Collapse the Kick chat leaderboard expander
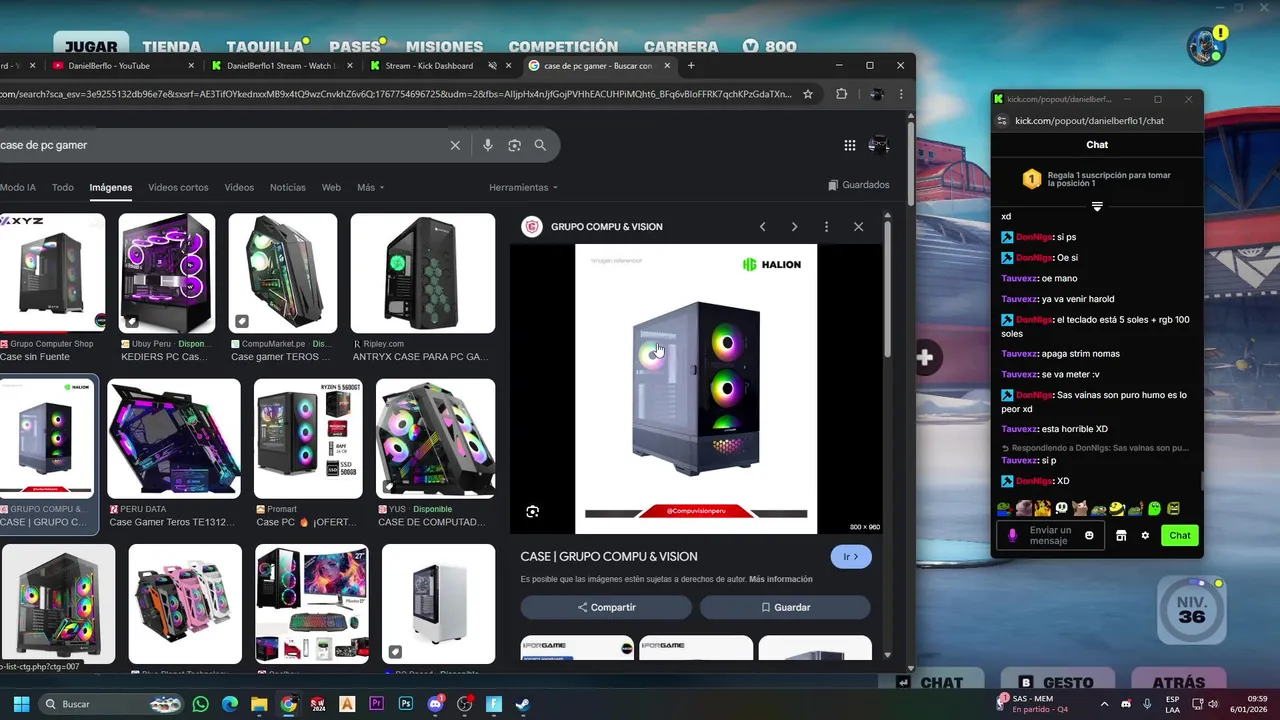The height and width of the screenshot is (720, 1280). pos(1097,206)
